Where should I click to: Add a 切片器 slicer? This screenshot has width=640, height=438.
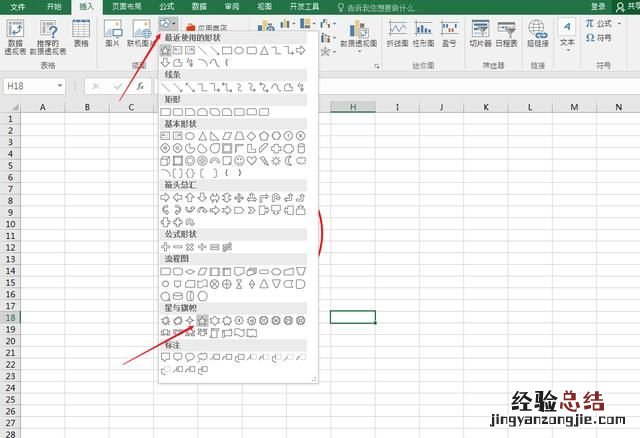click(x=480, y=34)
